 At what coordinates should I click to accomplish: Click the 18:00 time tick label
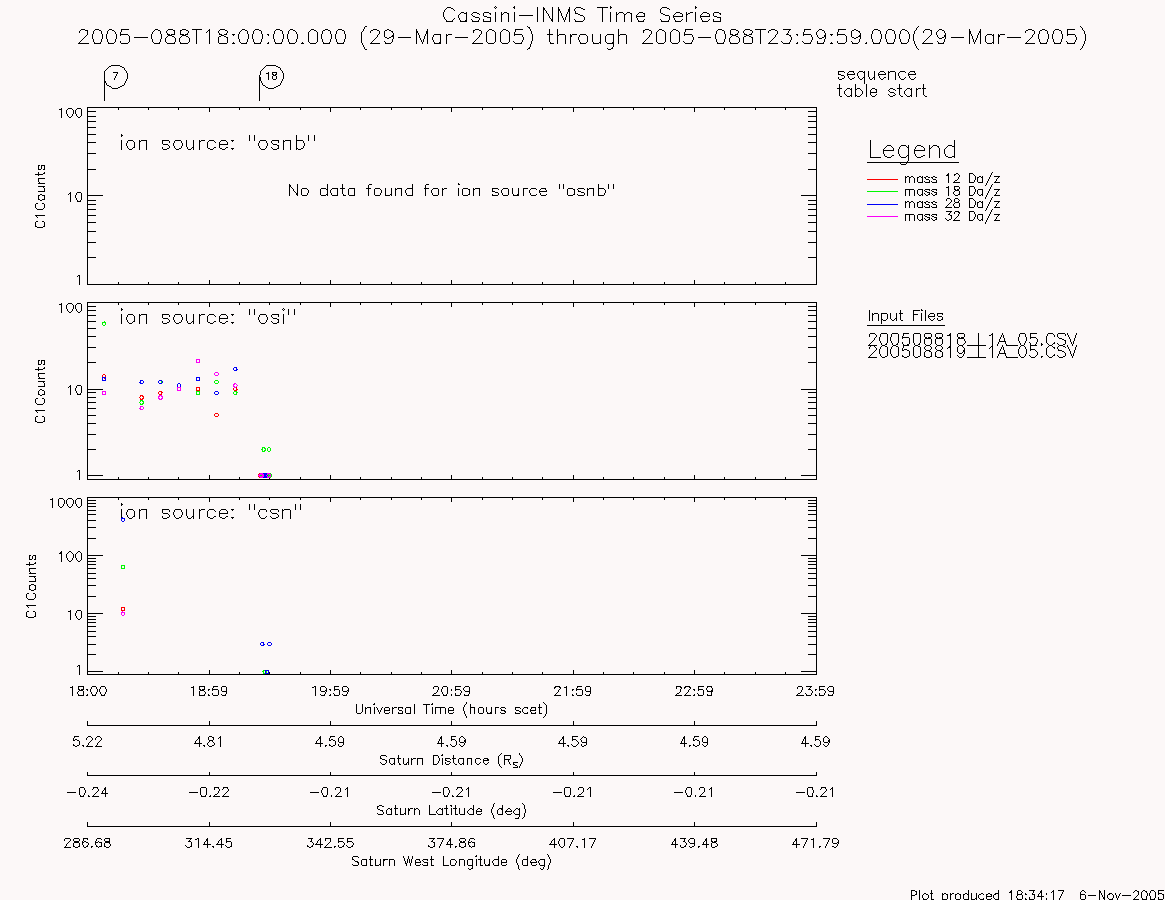pos(88,691)
